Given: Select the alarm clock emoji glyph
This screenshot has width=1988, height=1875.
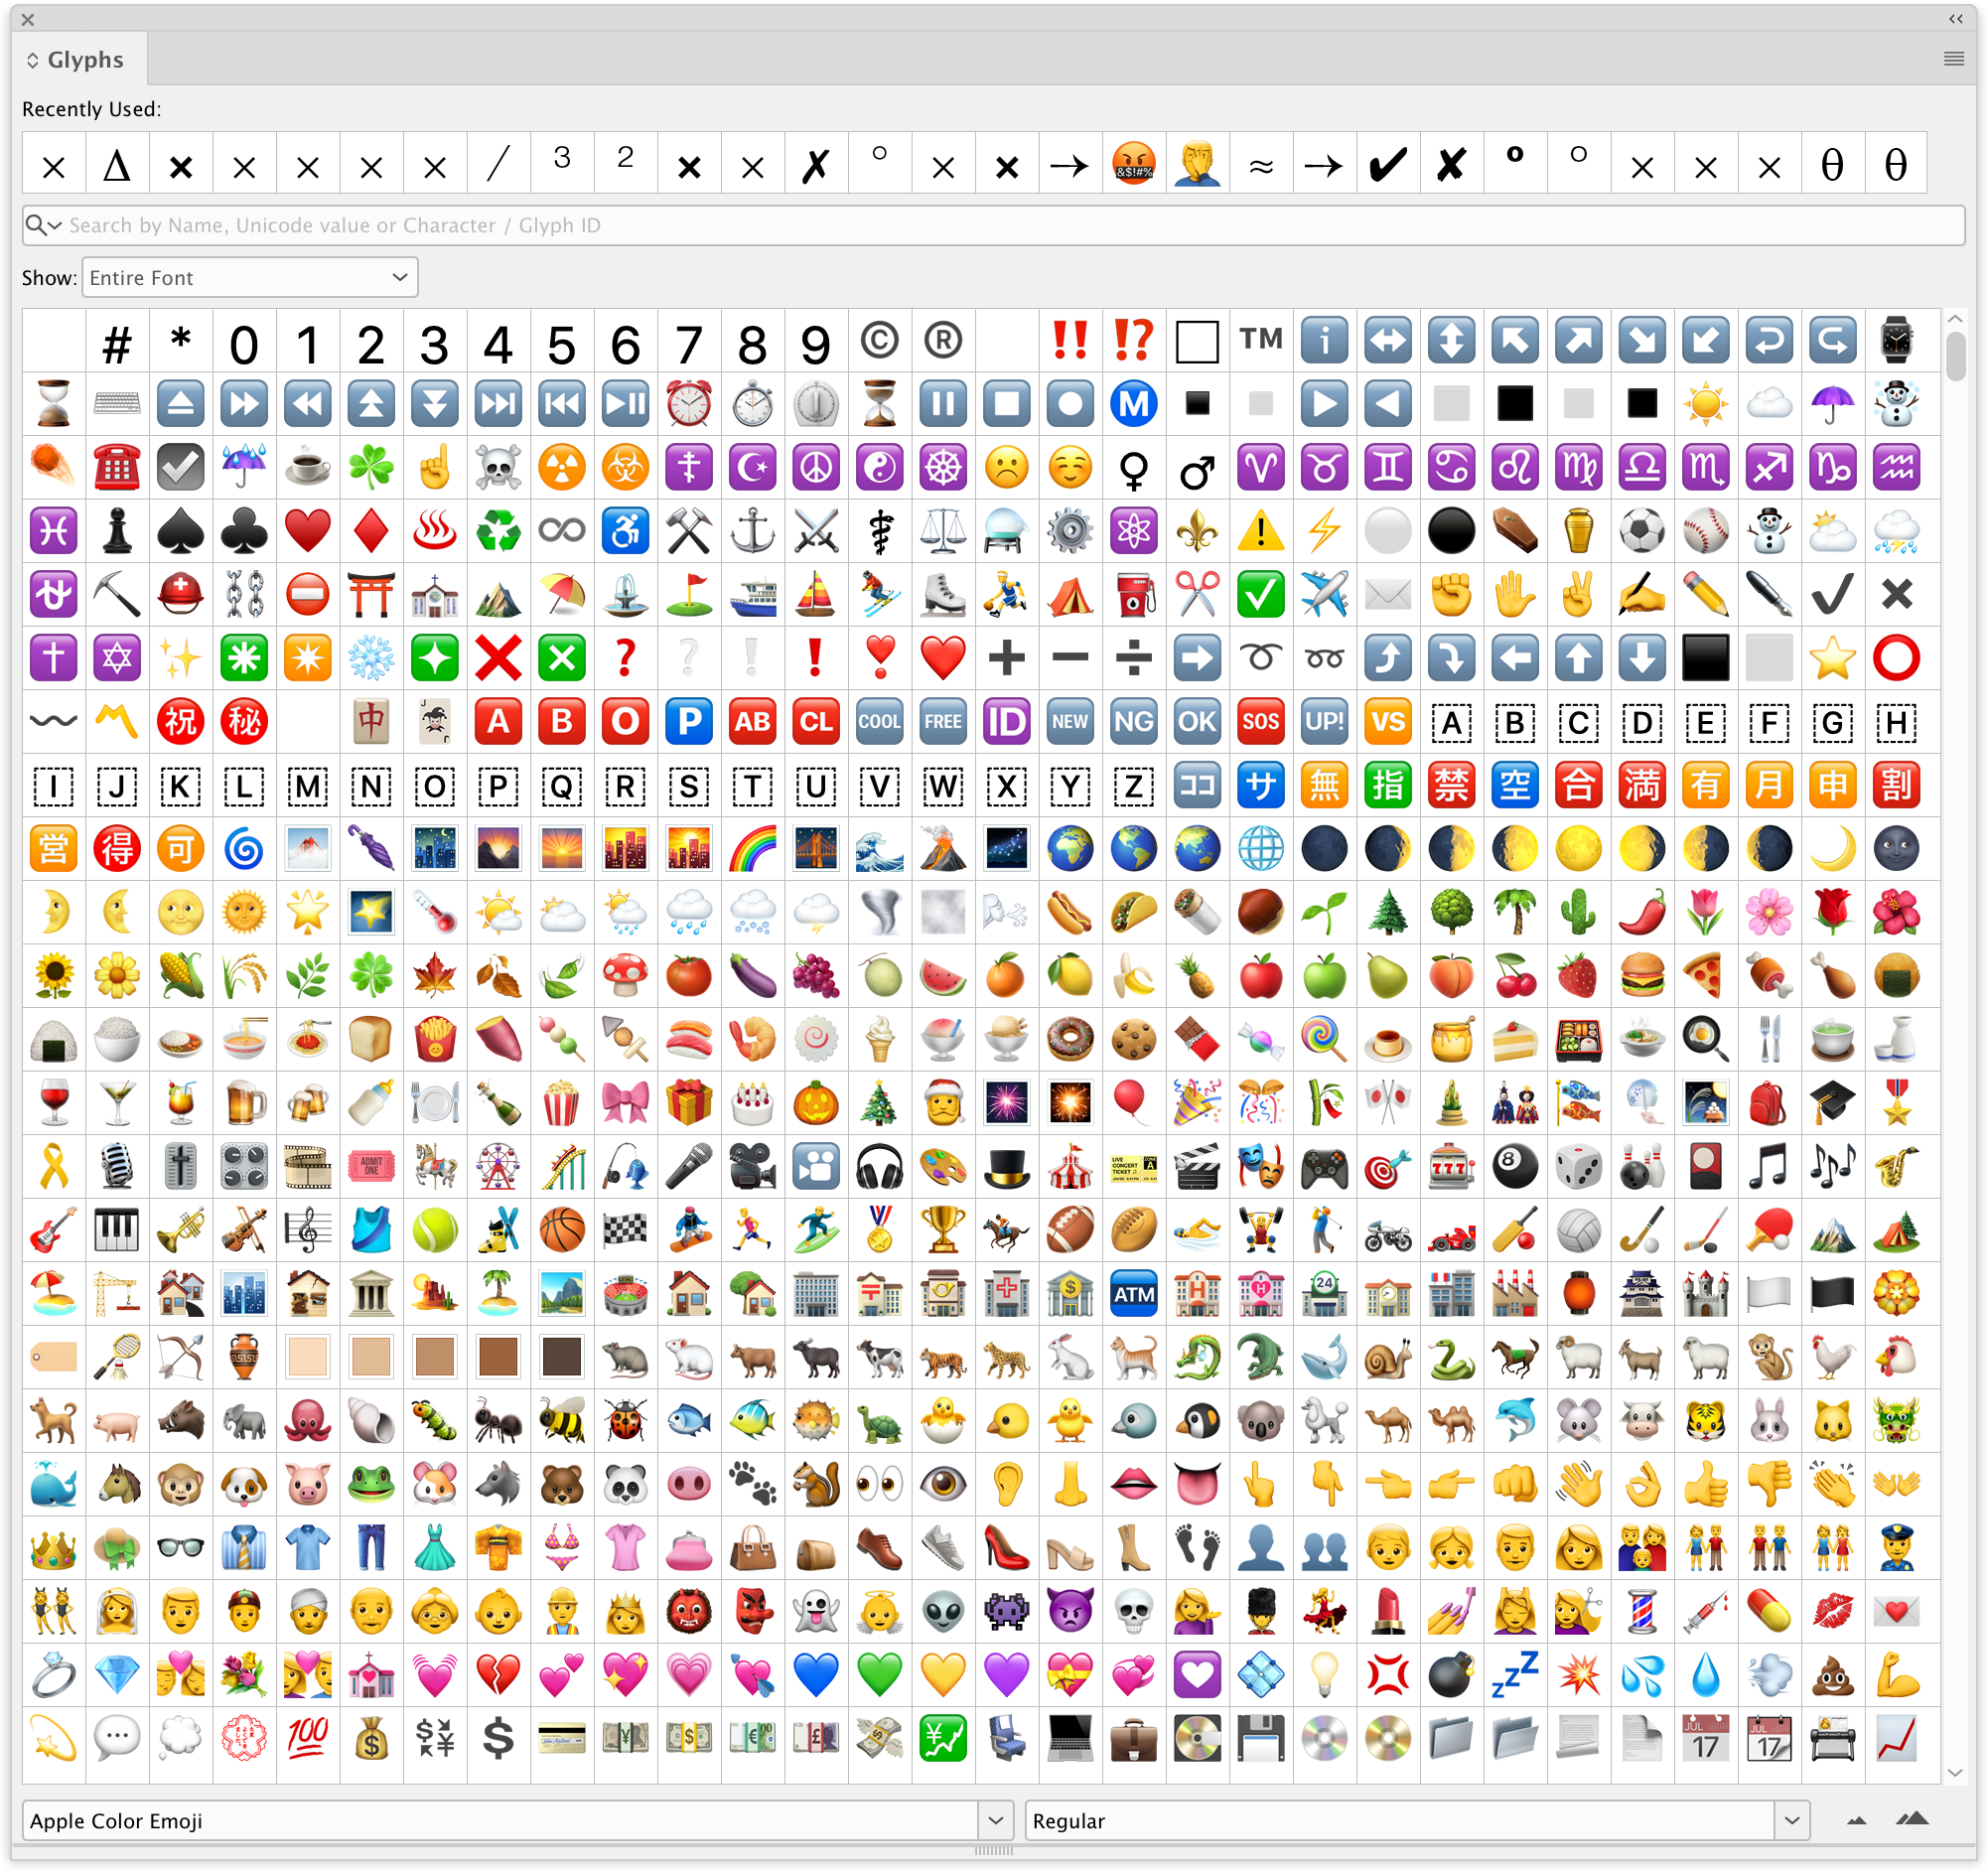Looking at the screenshot, I should click(689, 404).
